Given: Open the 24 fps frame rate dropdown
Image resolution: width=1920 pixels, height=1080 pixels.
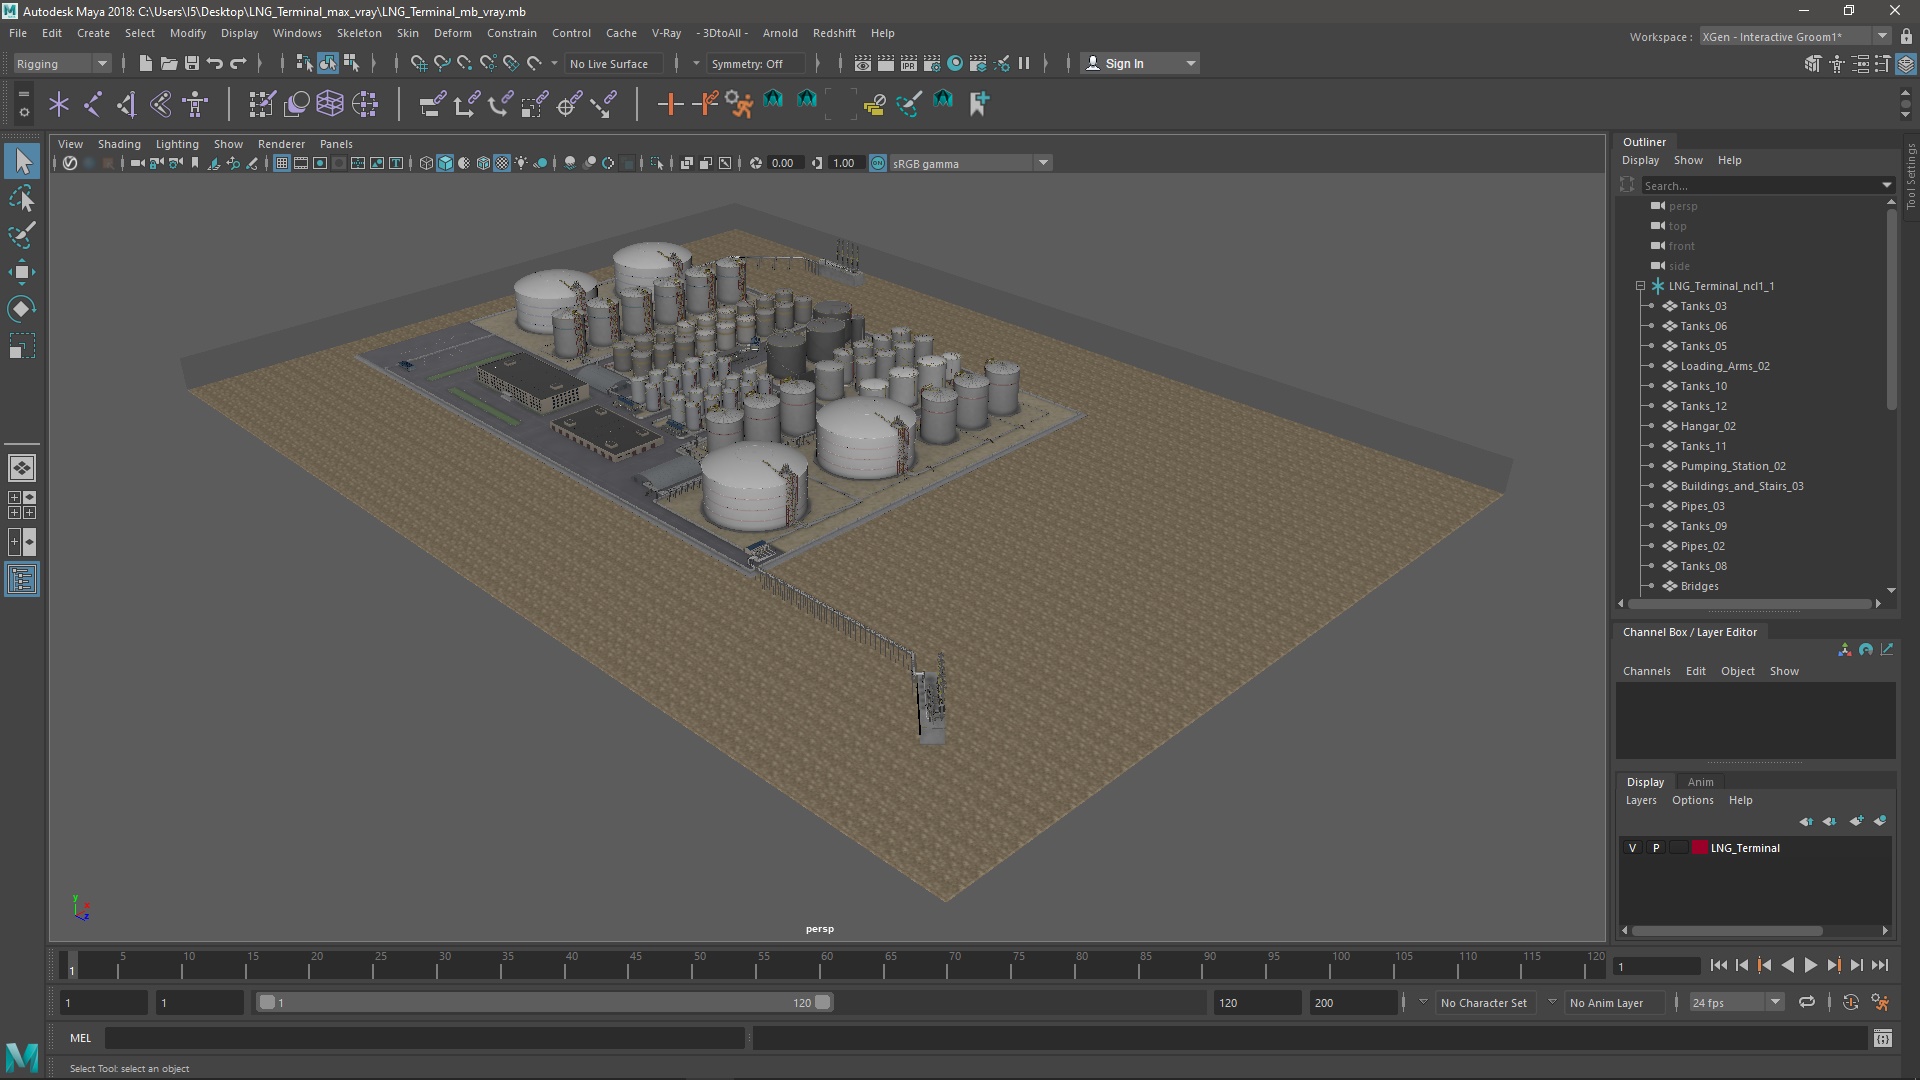Looking at the screenshot, I should click(1736, 1002).
